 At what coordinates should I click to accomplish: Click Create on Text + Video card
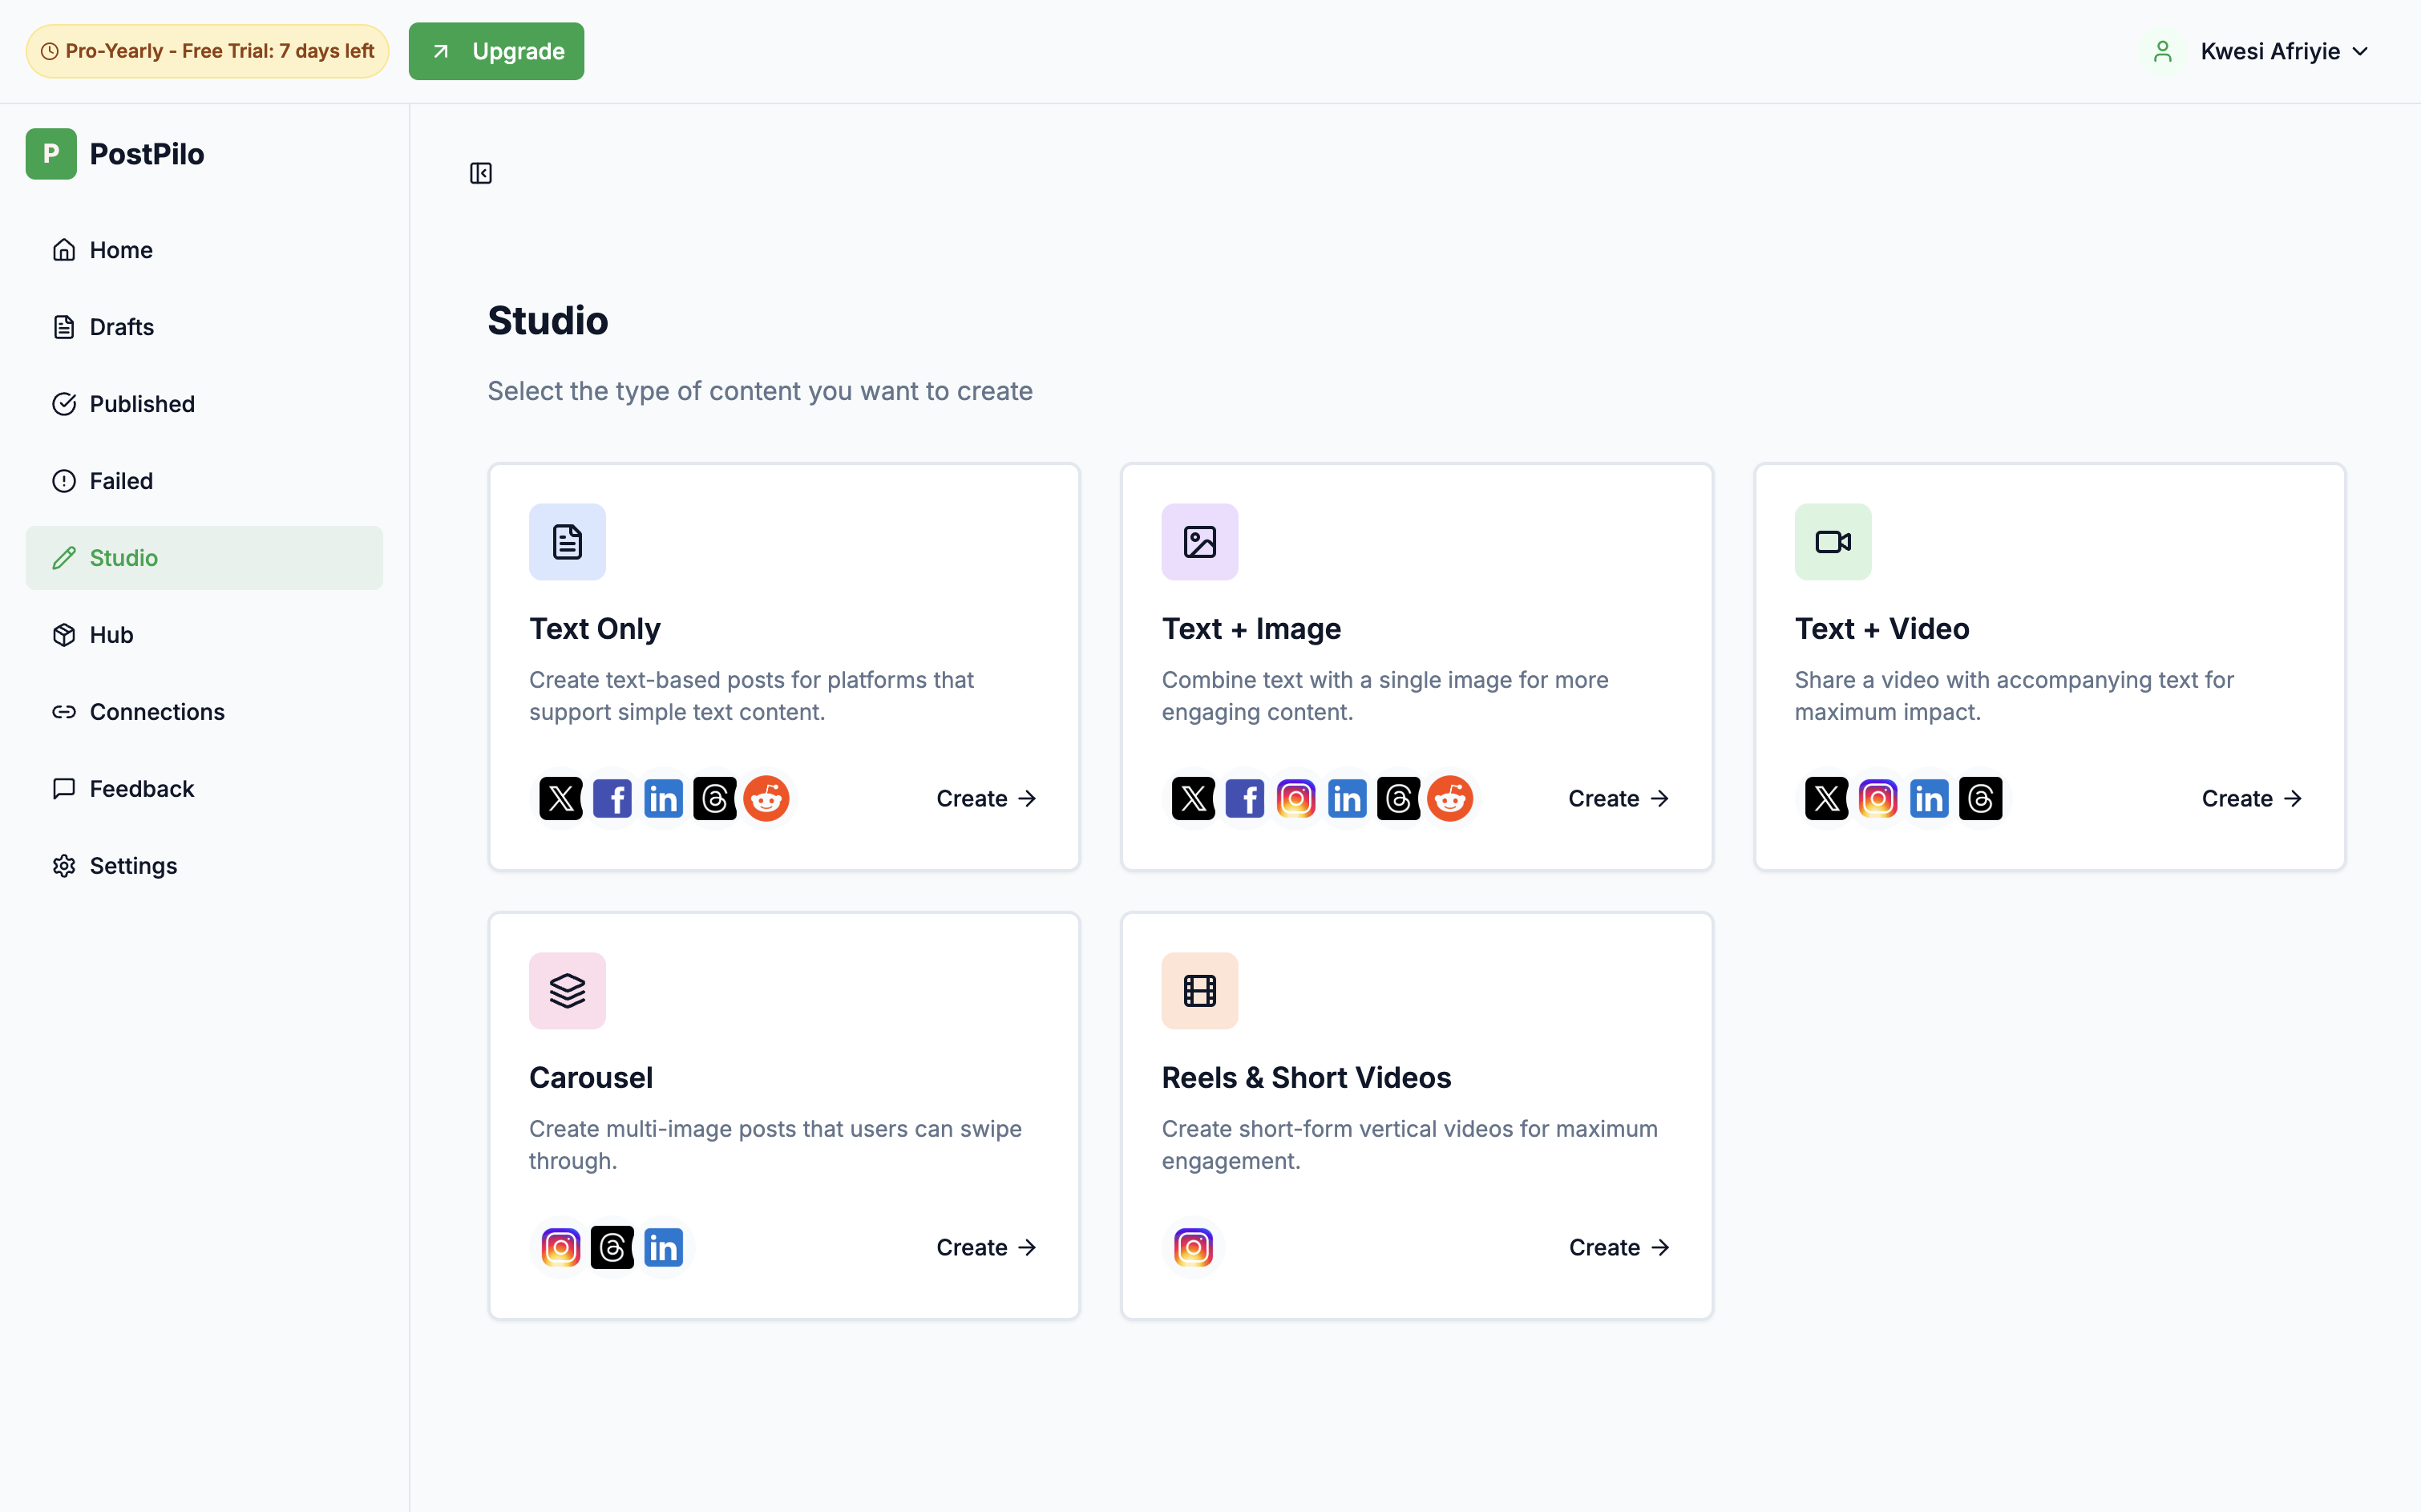[2251, 798]
